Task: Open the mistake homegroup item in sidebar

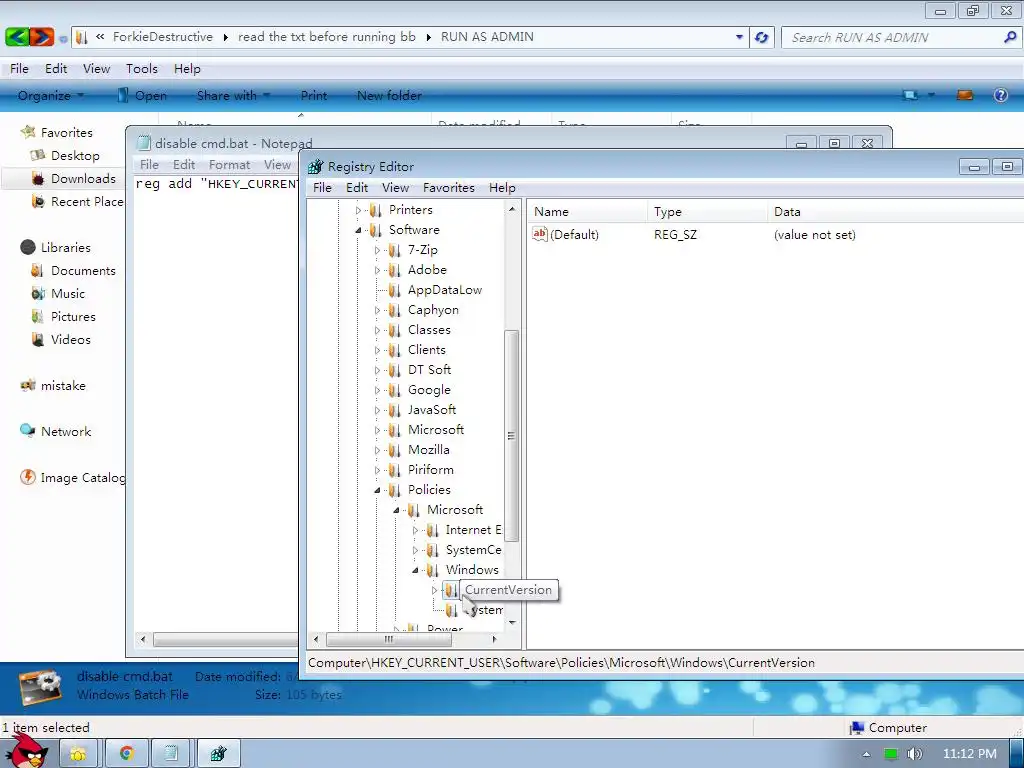Action: 63,385
